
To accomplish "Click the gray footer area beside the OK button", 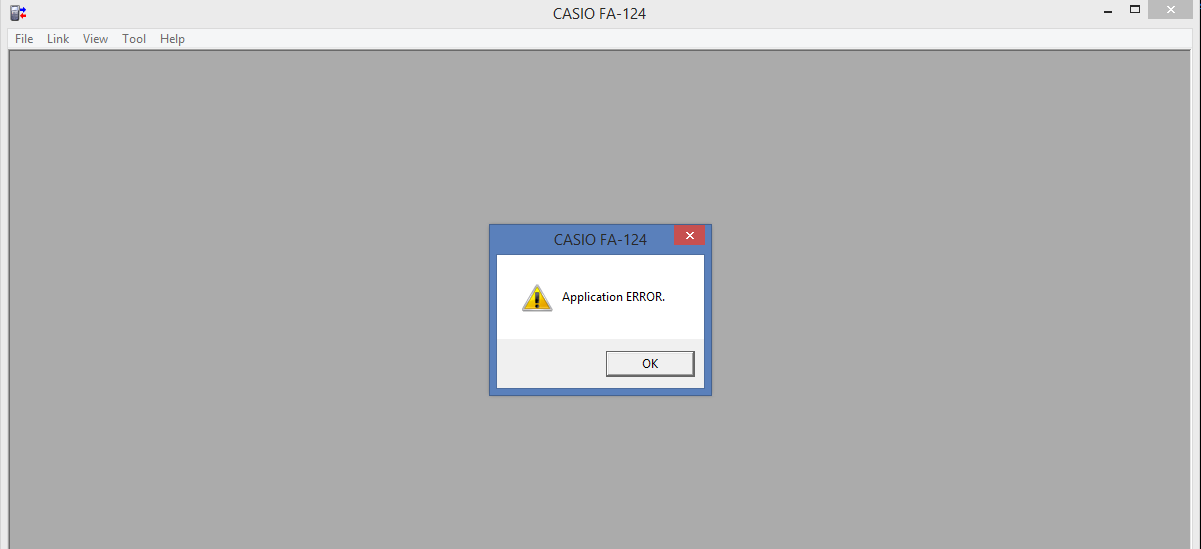I will click(550, 364).
